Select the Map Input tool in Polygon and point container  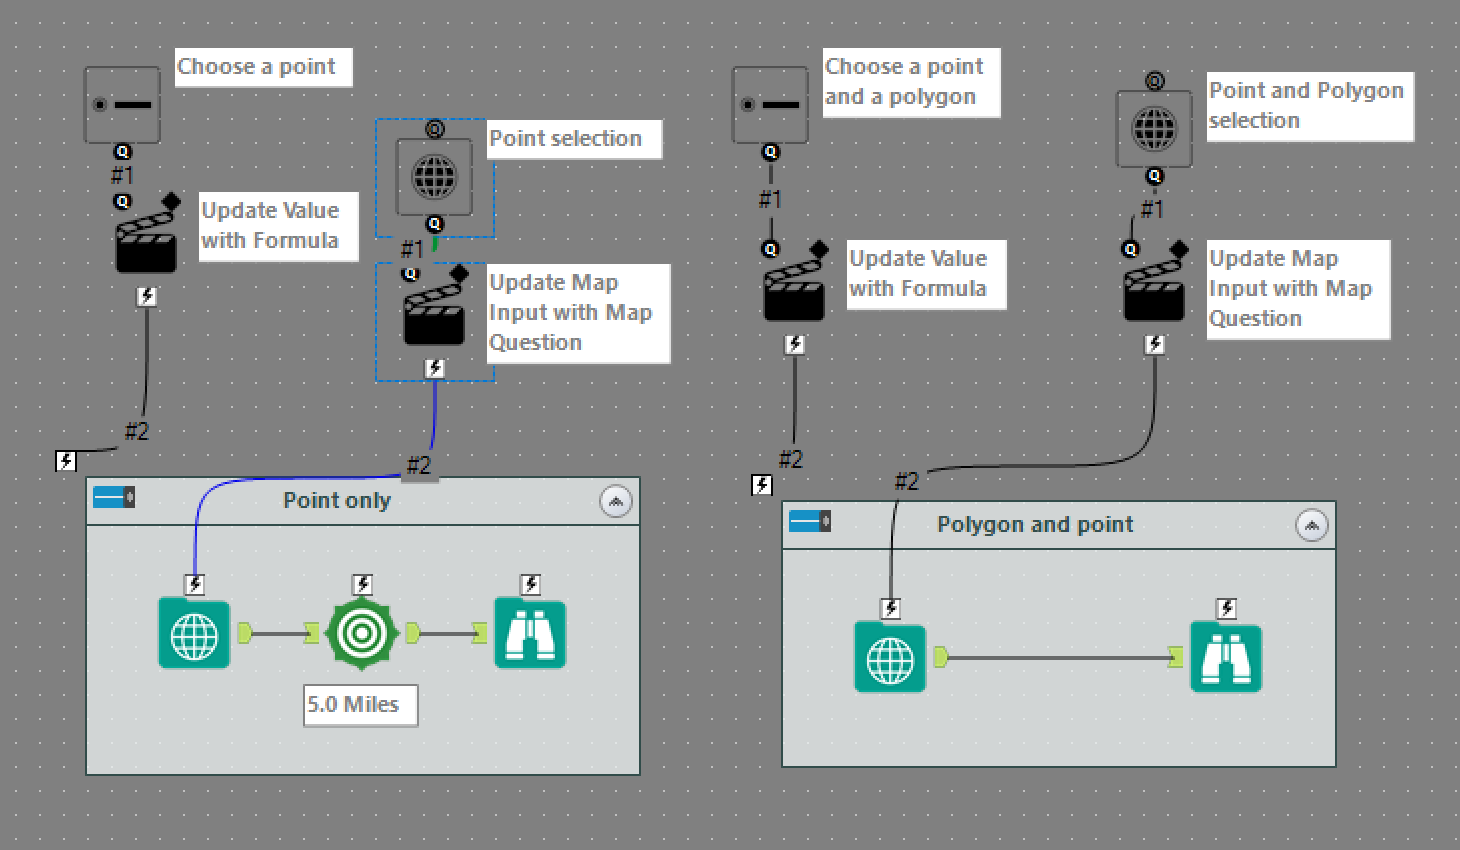(x=889, y=658)
